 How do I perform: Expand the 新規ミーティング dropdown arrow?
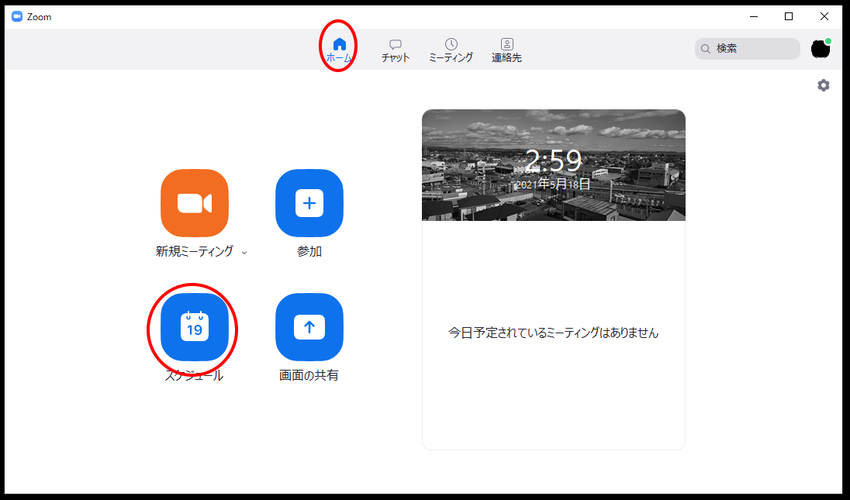[x=244, y=253]
